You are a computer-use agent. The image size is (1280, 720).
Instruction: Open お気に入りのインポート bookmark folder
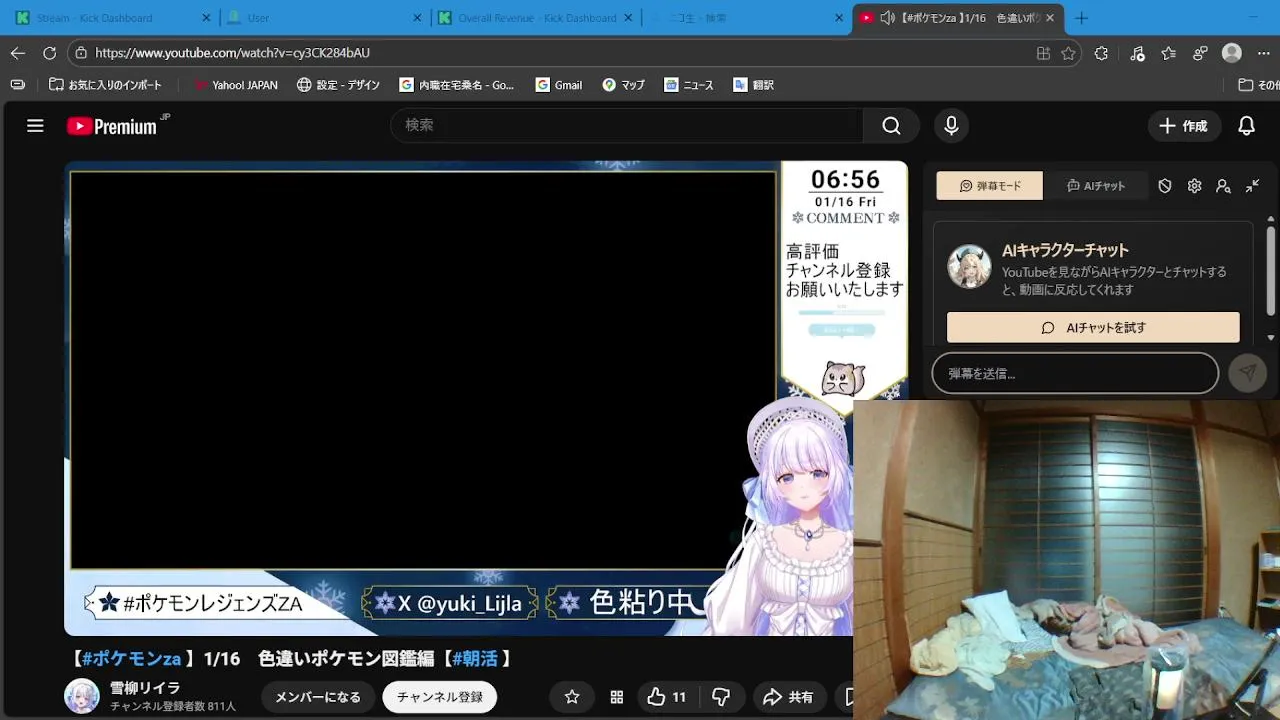click(x=105, y=85)
